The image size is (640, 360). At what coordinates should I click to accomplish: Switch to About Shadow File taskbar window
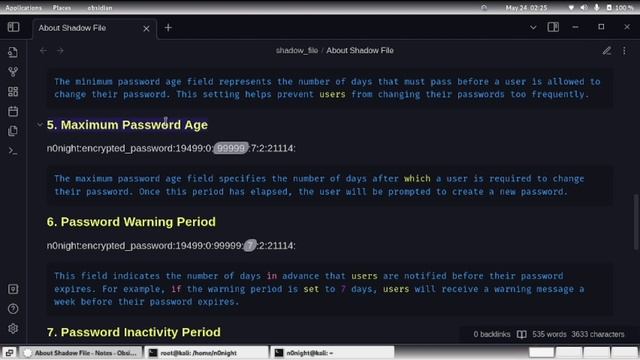[x=81, y=353]
